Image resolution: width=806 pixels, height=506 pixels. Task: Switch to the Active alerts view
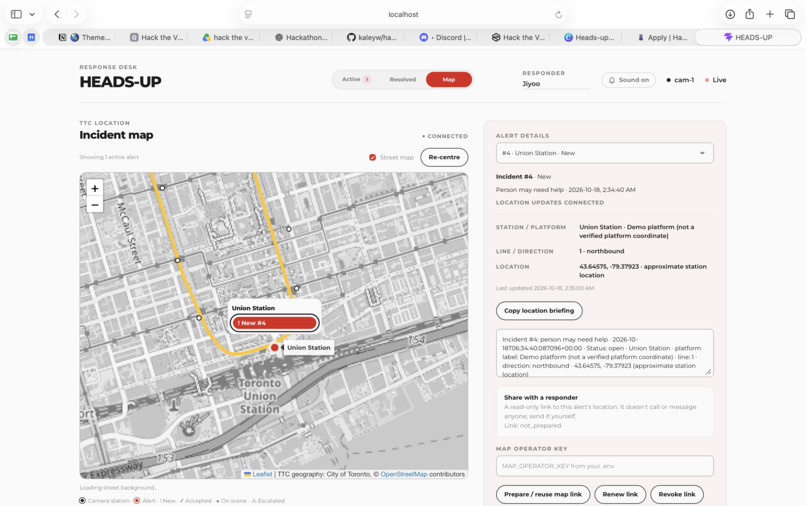coord(356,79)
